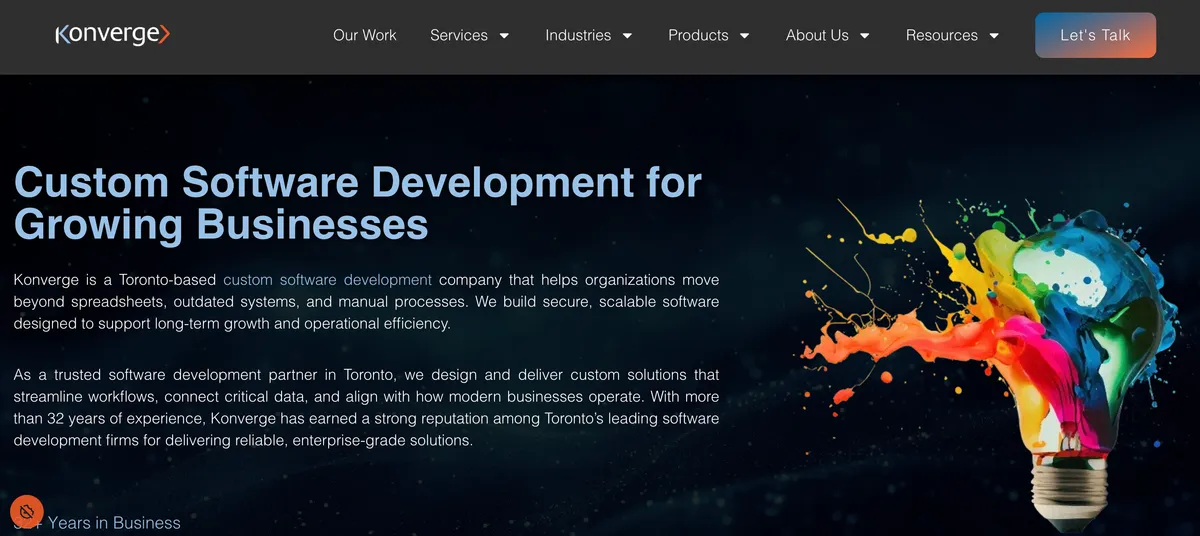Open the Products menu item
This screenshot has width=1200, height=536.
[x=698, y=35]
